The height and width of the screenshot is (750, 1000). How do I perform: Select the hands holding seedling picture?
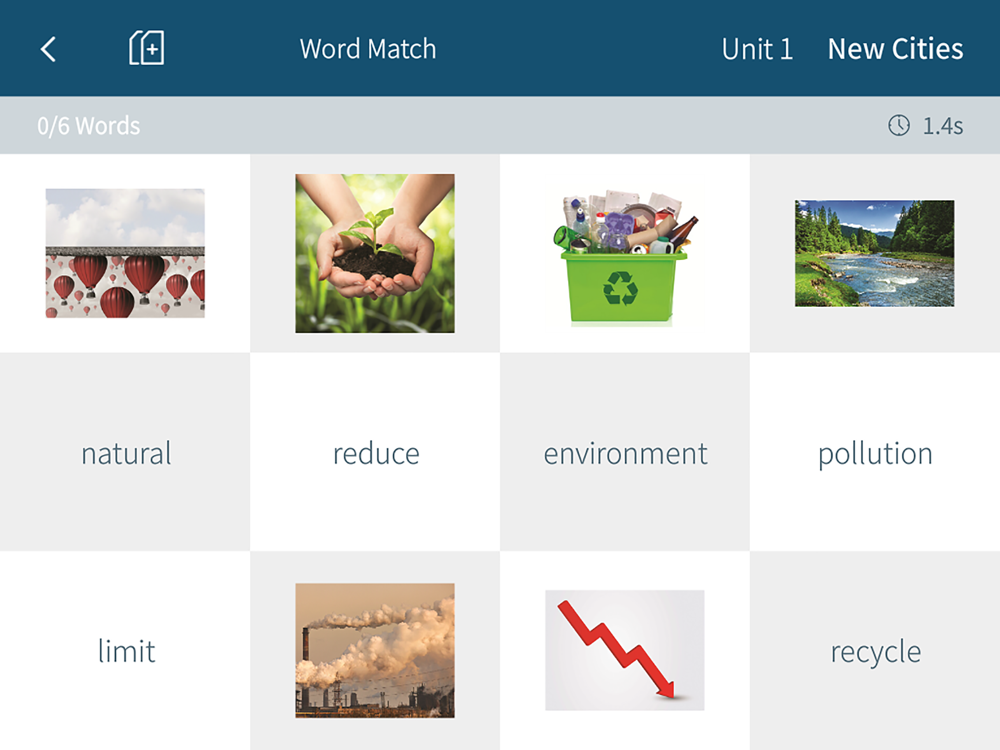(375, 253)
